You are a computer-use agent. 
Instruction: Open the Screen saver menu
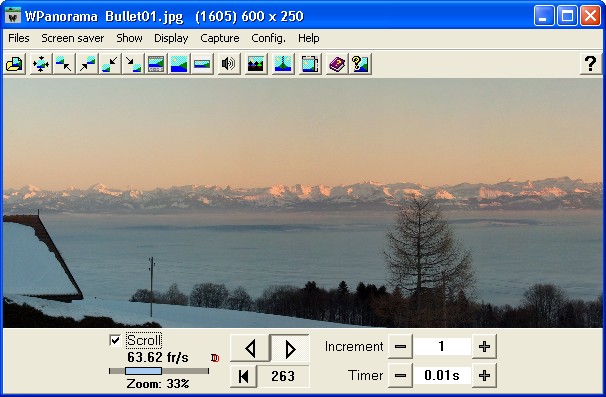73,38
